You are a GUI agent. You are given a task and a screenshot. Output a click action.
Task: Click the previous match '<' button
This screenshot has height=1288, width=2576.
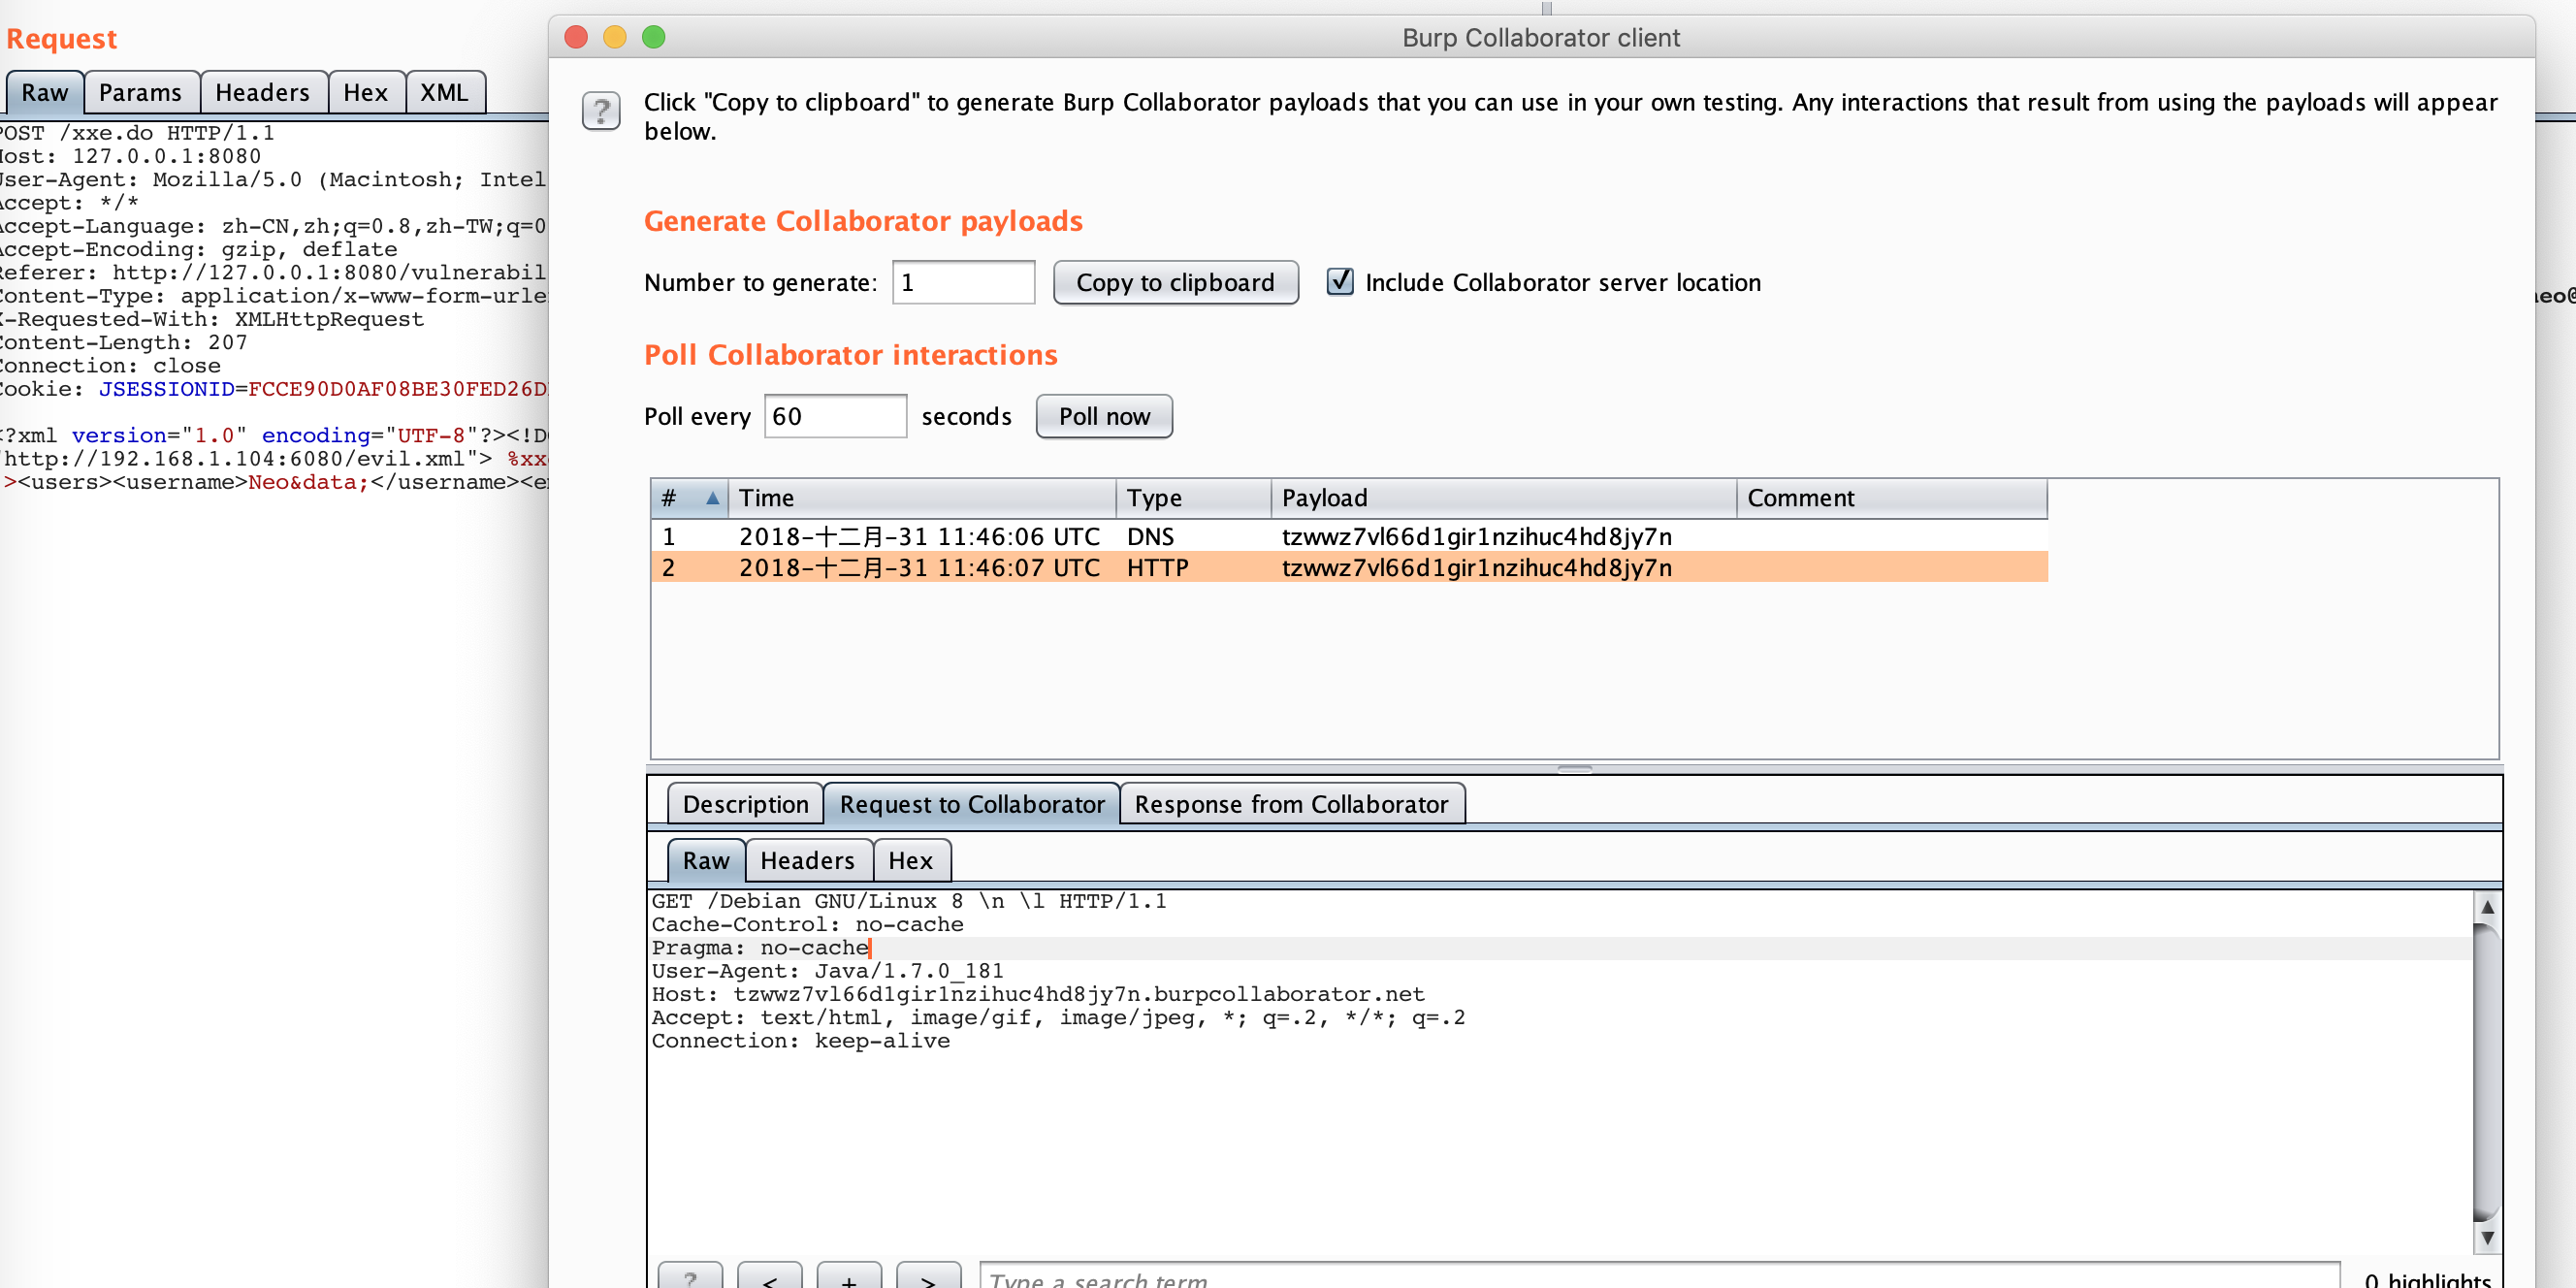point(769,1277)
